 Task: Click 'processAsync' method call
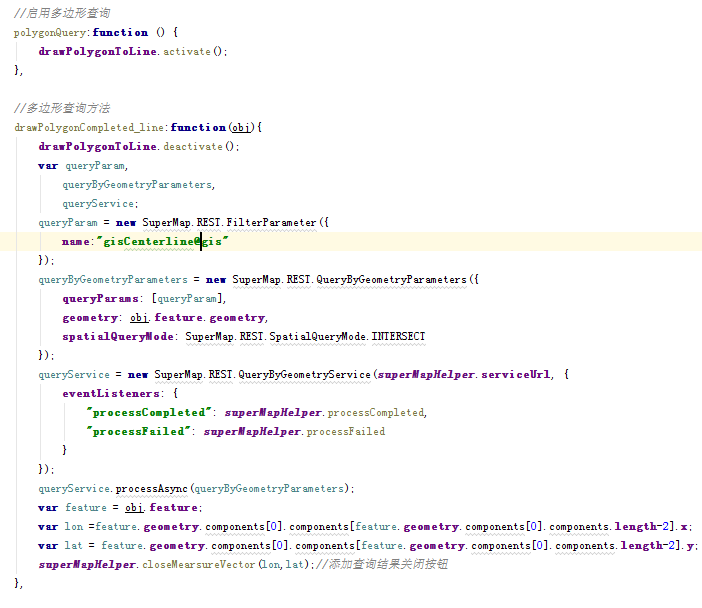coord(151,488)
